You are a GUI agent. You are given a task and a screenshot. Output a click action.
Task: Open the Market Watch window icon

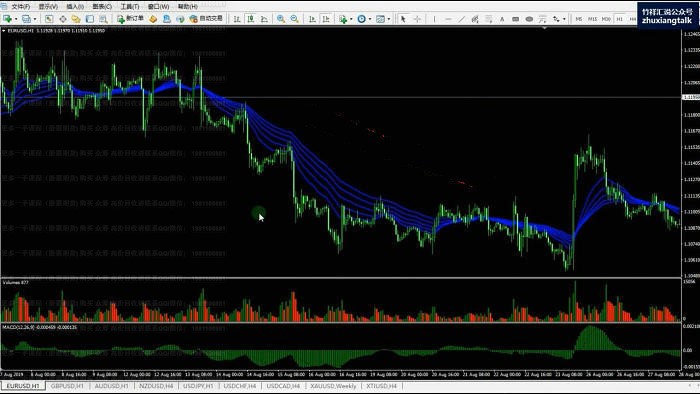(x=49, y=19)
